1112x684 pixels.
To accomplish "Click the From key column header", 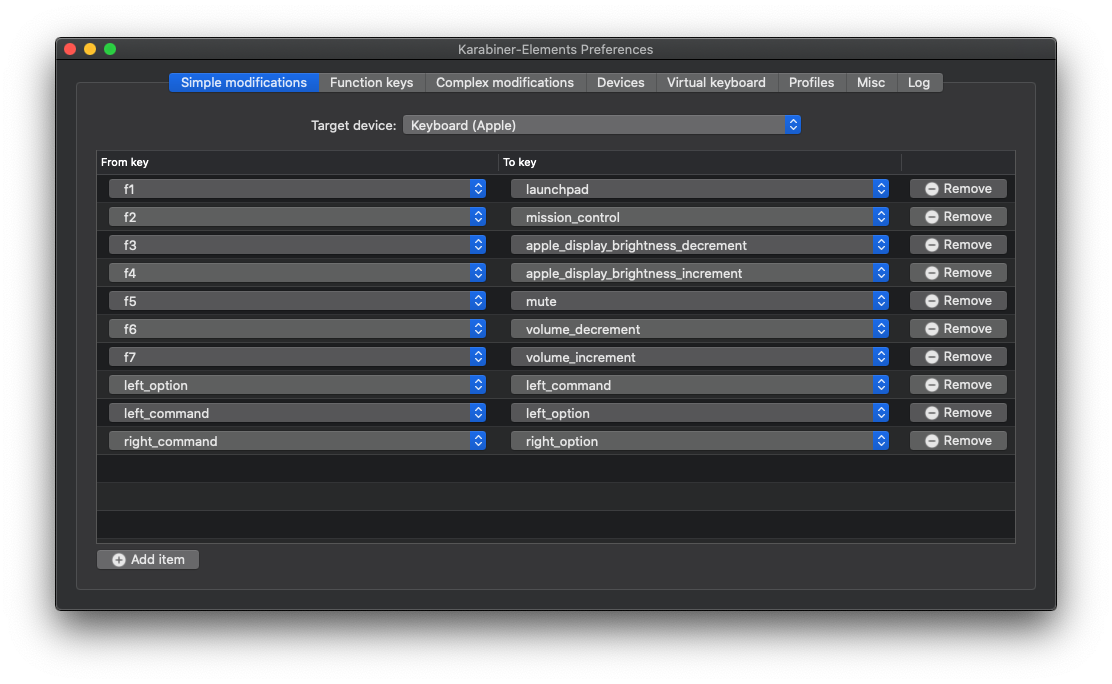I will coord(297,162).
